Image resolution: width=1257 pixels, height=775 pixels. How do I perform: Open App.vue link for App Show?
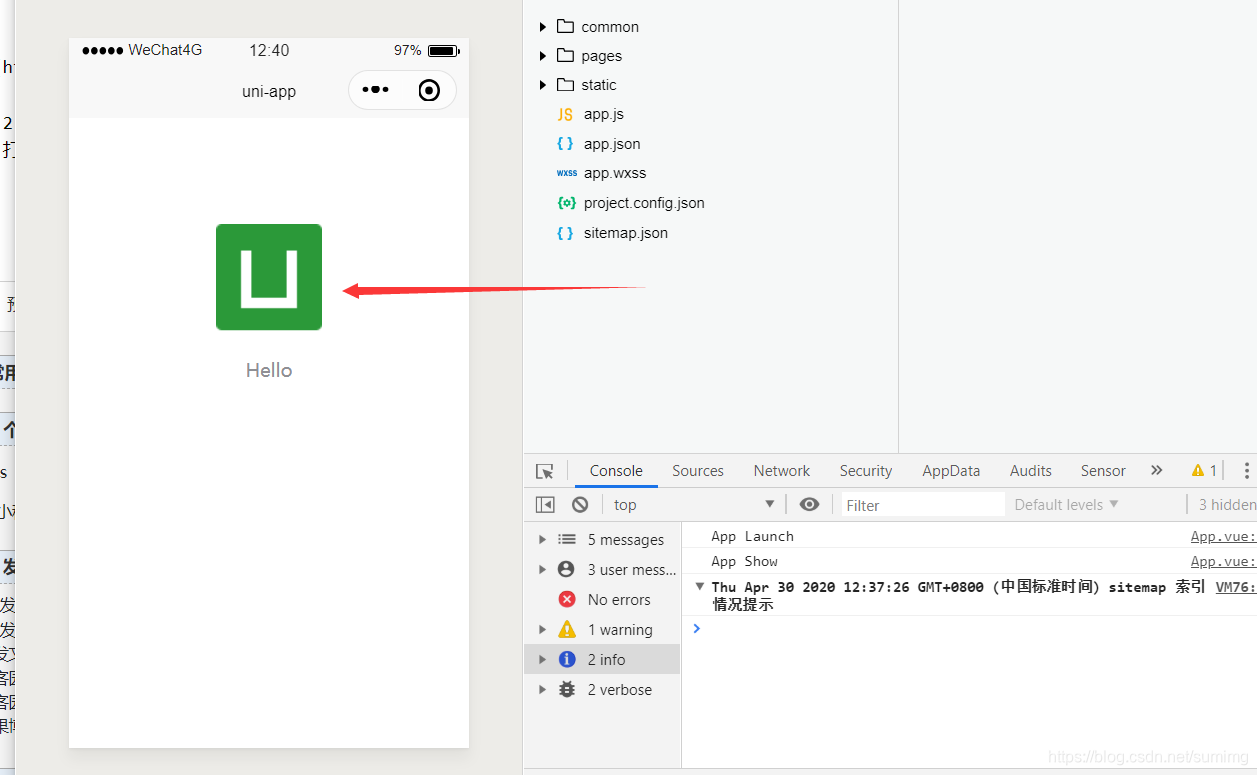[x=1223, y=561]
